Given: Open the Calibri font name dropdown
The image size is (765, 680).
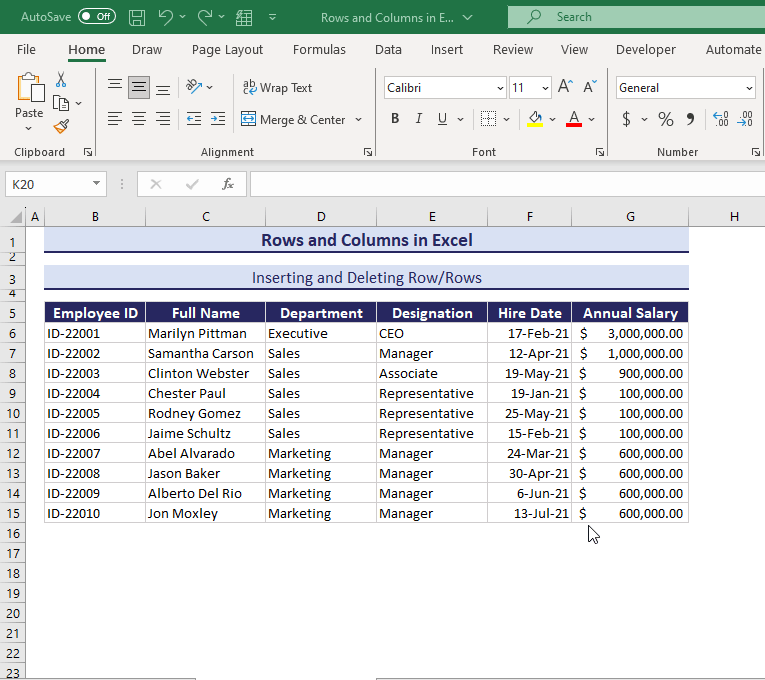Looking at the screenshot, I should coord(500,88).
